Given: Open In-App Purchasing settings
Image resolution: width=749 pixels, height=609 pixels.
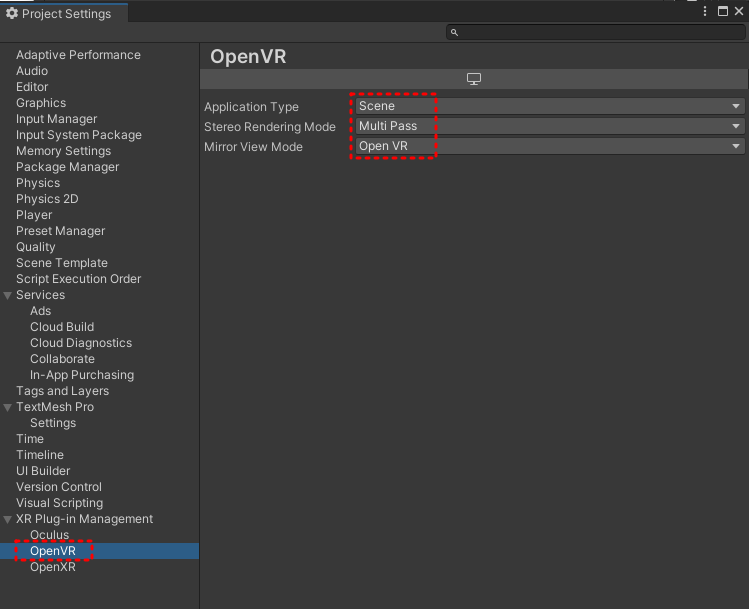Looking at the screenshot, I should point(82,375).
